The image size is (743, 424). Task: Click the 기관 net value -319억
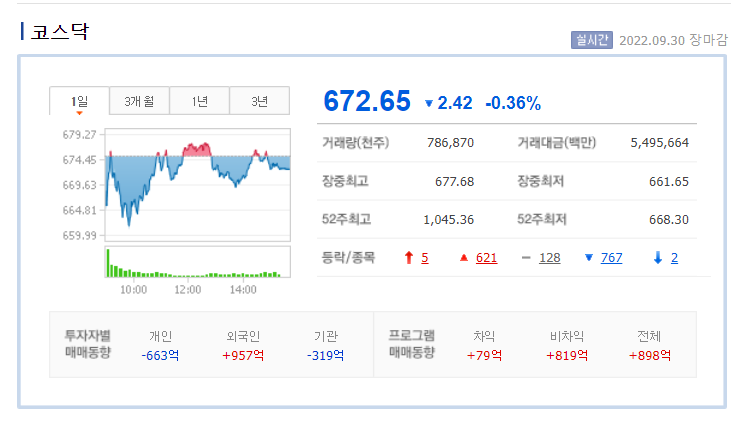pyautogui.click(x=326, y=355)
